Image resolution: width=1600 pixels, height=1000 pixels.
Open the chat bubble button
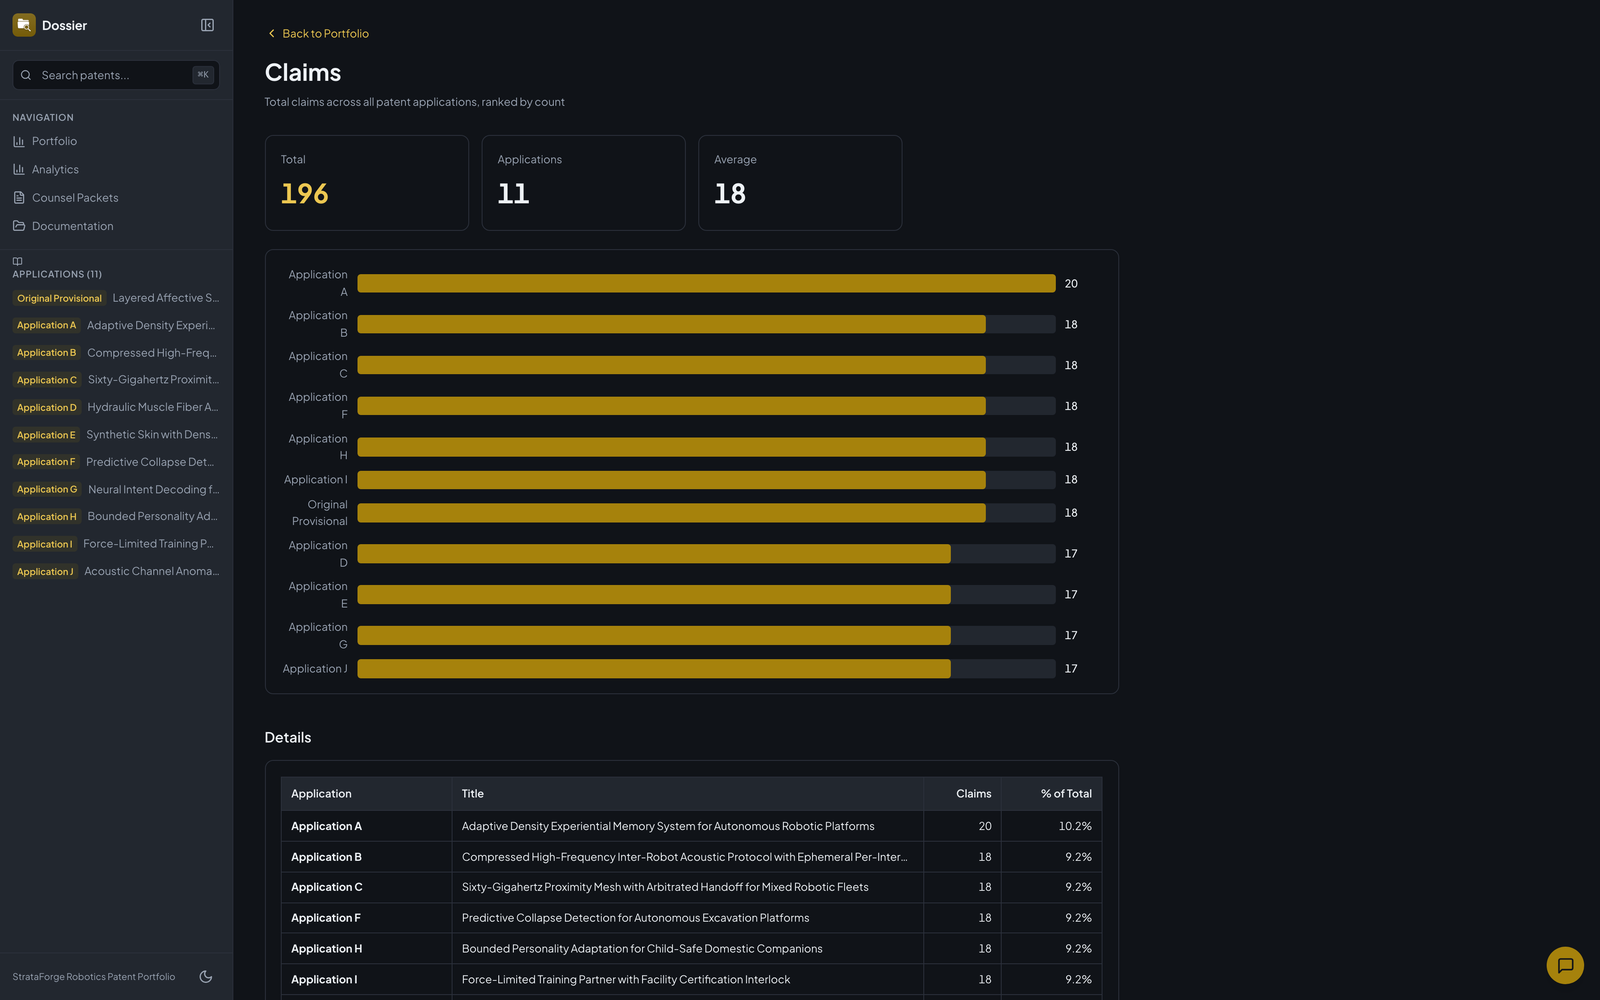(1565, 965)
